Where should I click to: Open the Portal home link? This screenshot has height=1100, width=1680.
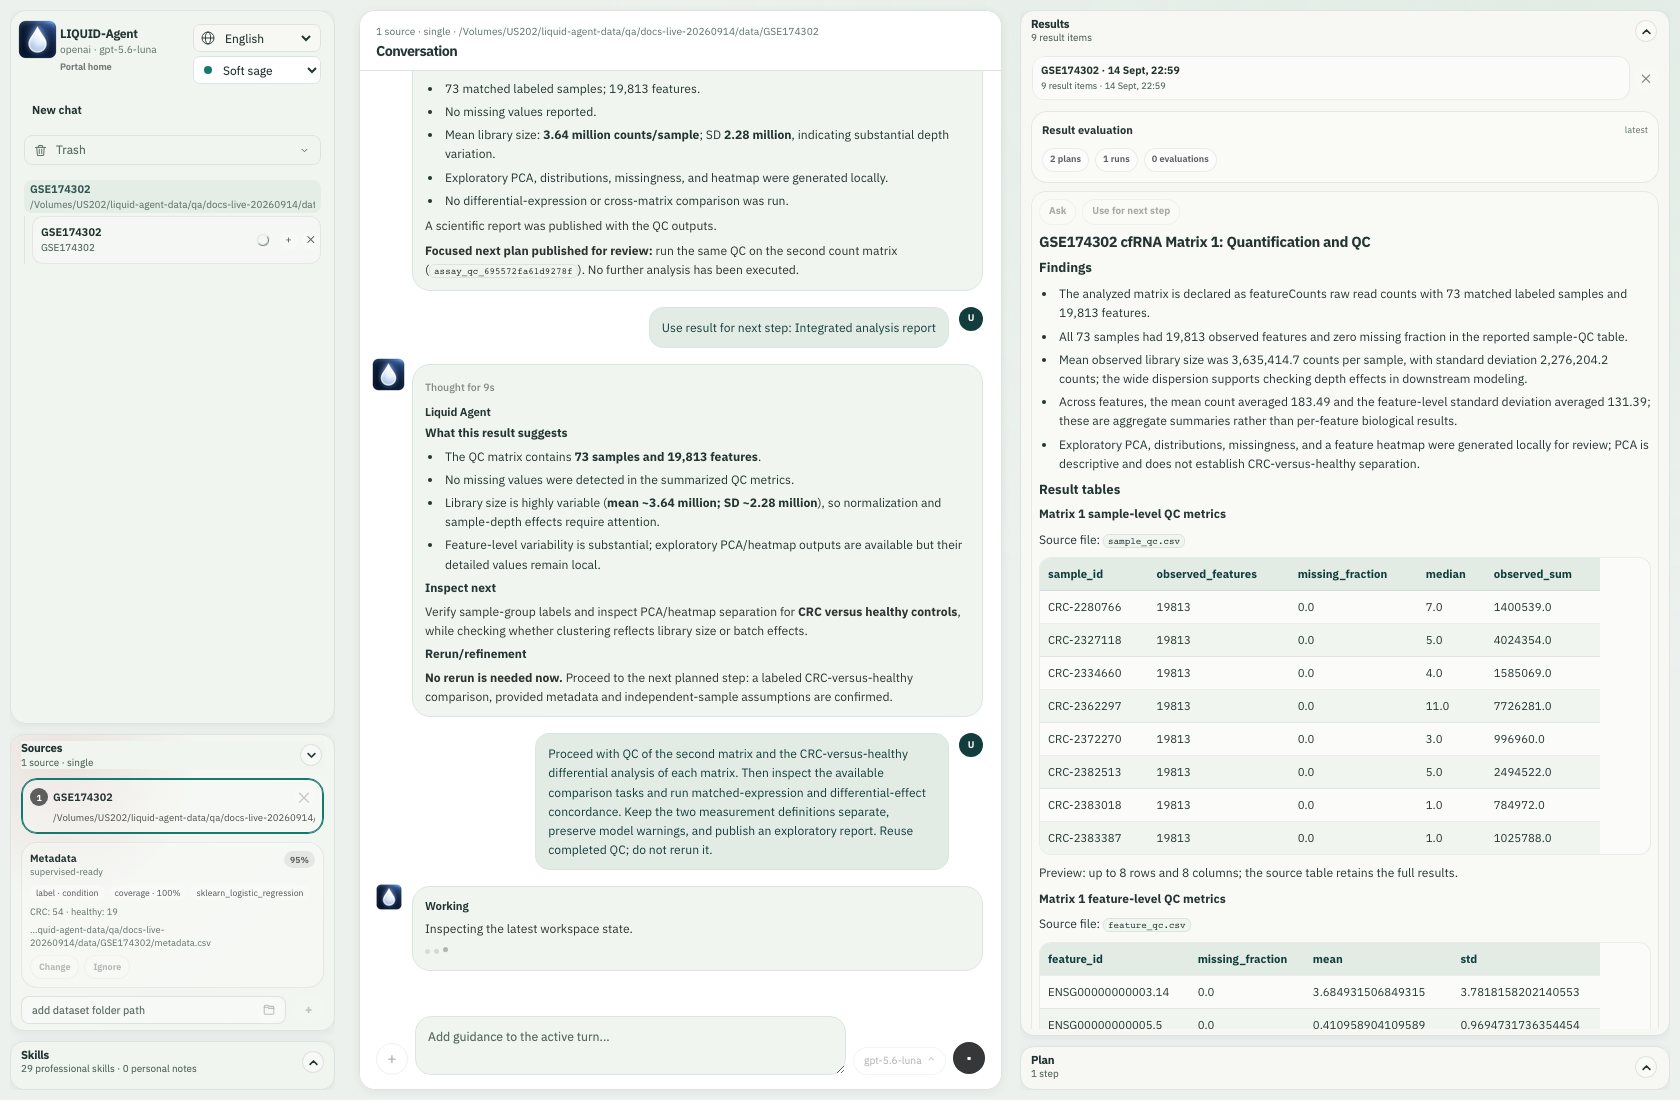coord(86,67)
